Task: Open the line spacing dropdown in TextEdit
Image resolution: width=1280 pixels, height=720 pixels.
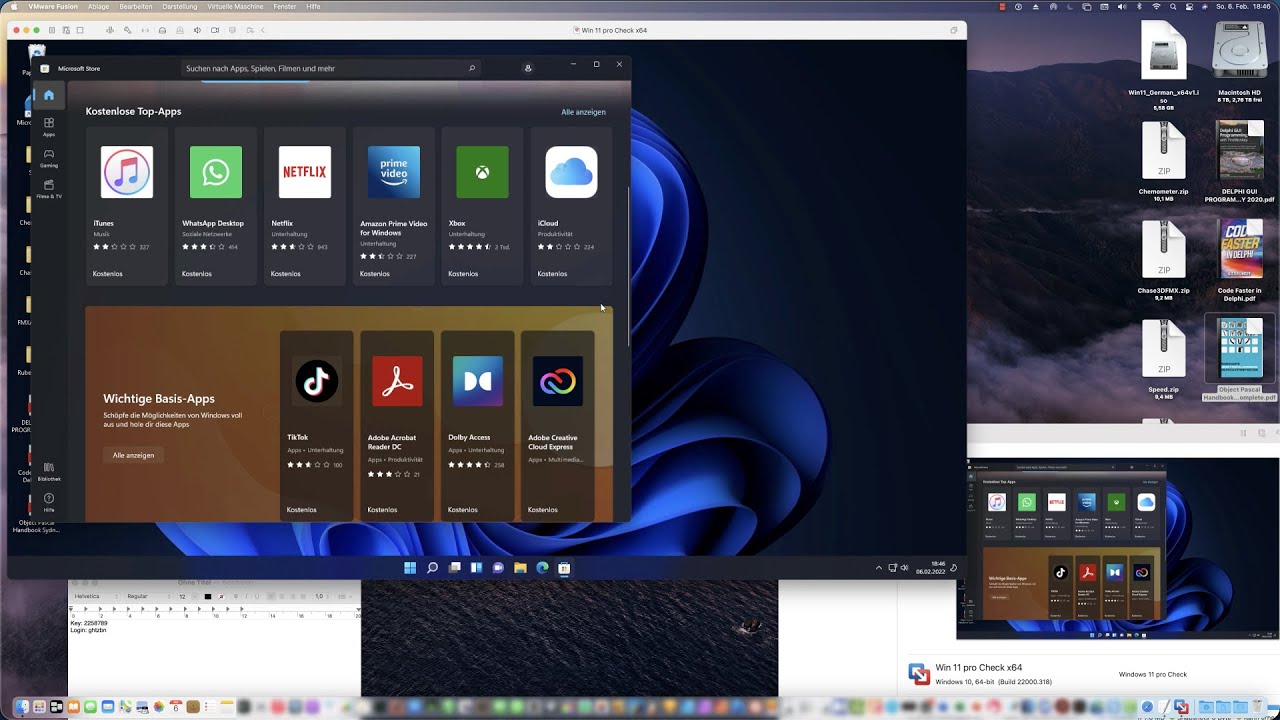Action: click(x=325, y=596)
